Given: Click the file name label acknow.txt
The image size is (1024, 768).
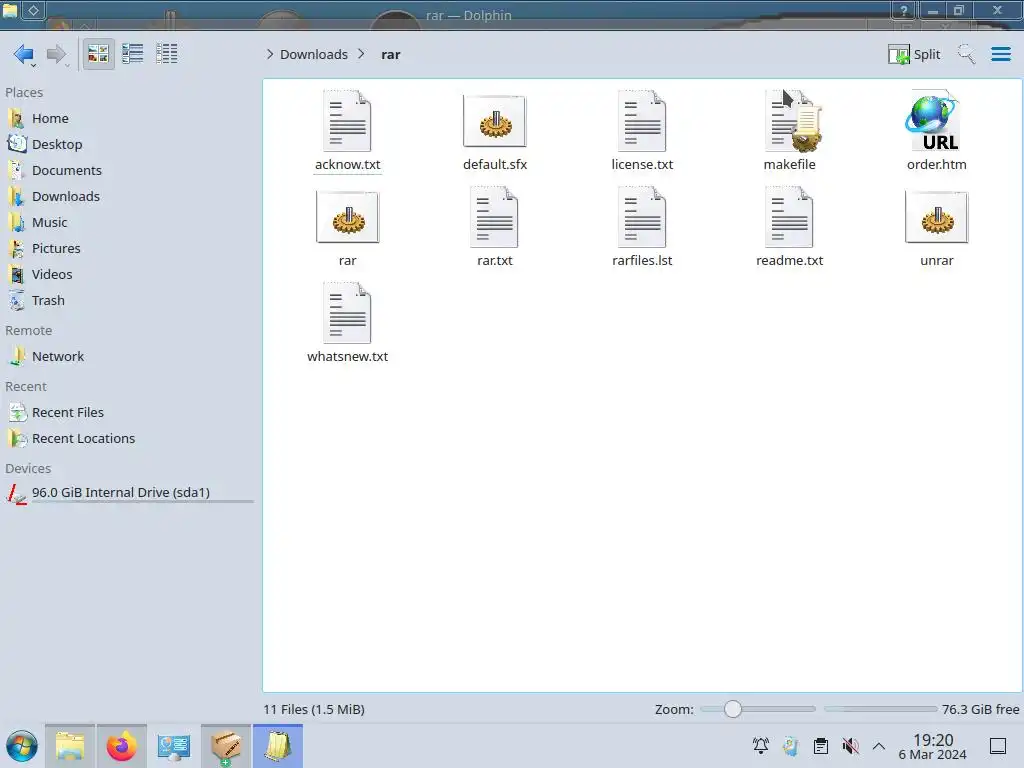Looking at the screenshot, I should coord(347,165).
